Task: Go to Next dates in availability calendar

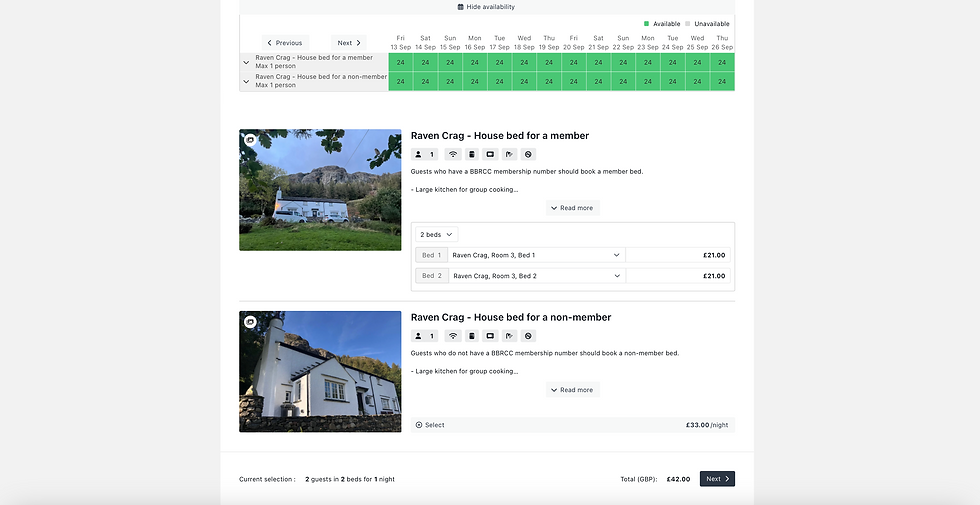Action: [349, 43]
